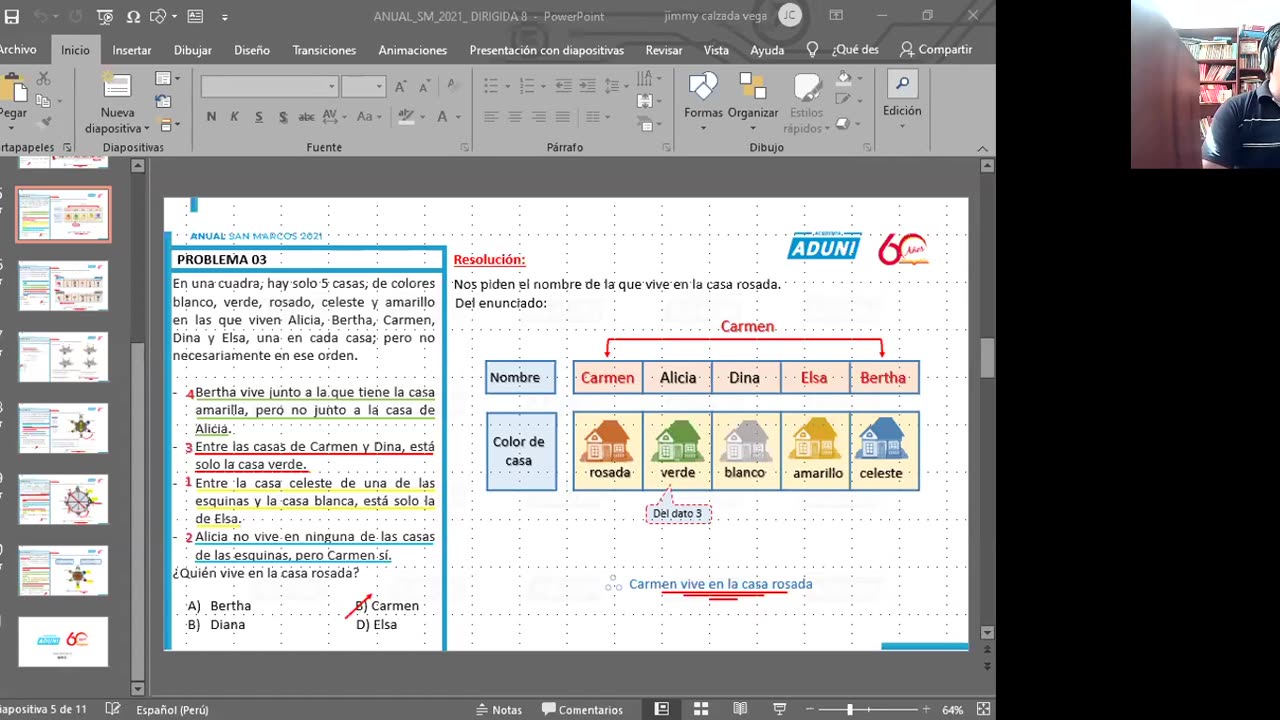Viewport: 1280px width, 720px height.
Task: Switch to the Transiciones tab
Action: point(324,50)
